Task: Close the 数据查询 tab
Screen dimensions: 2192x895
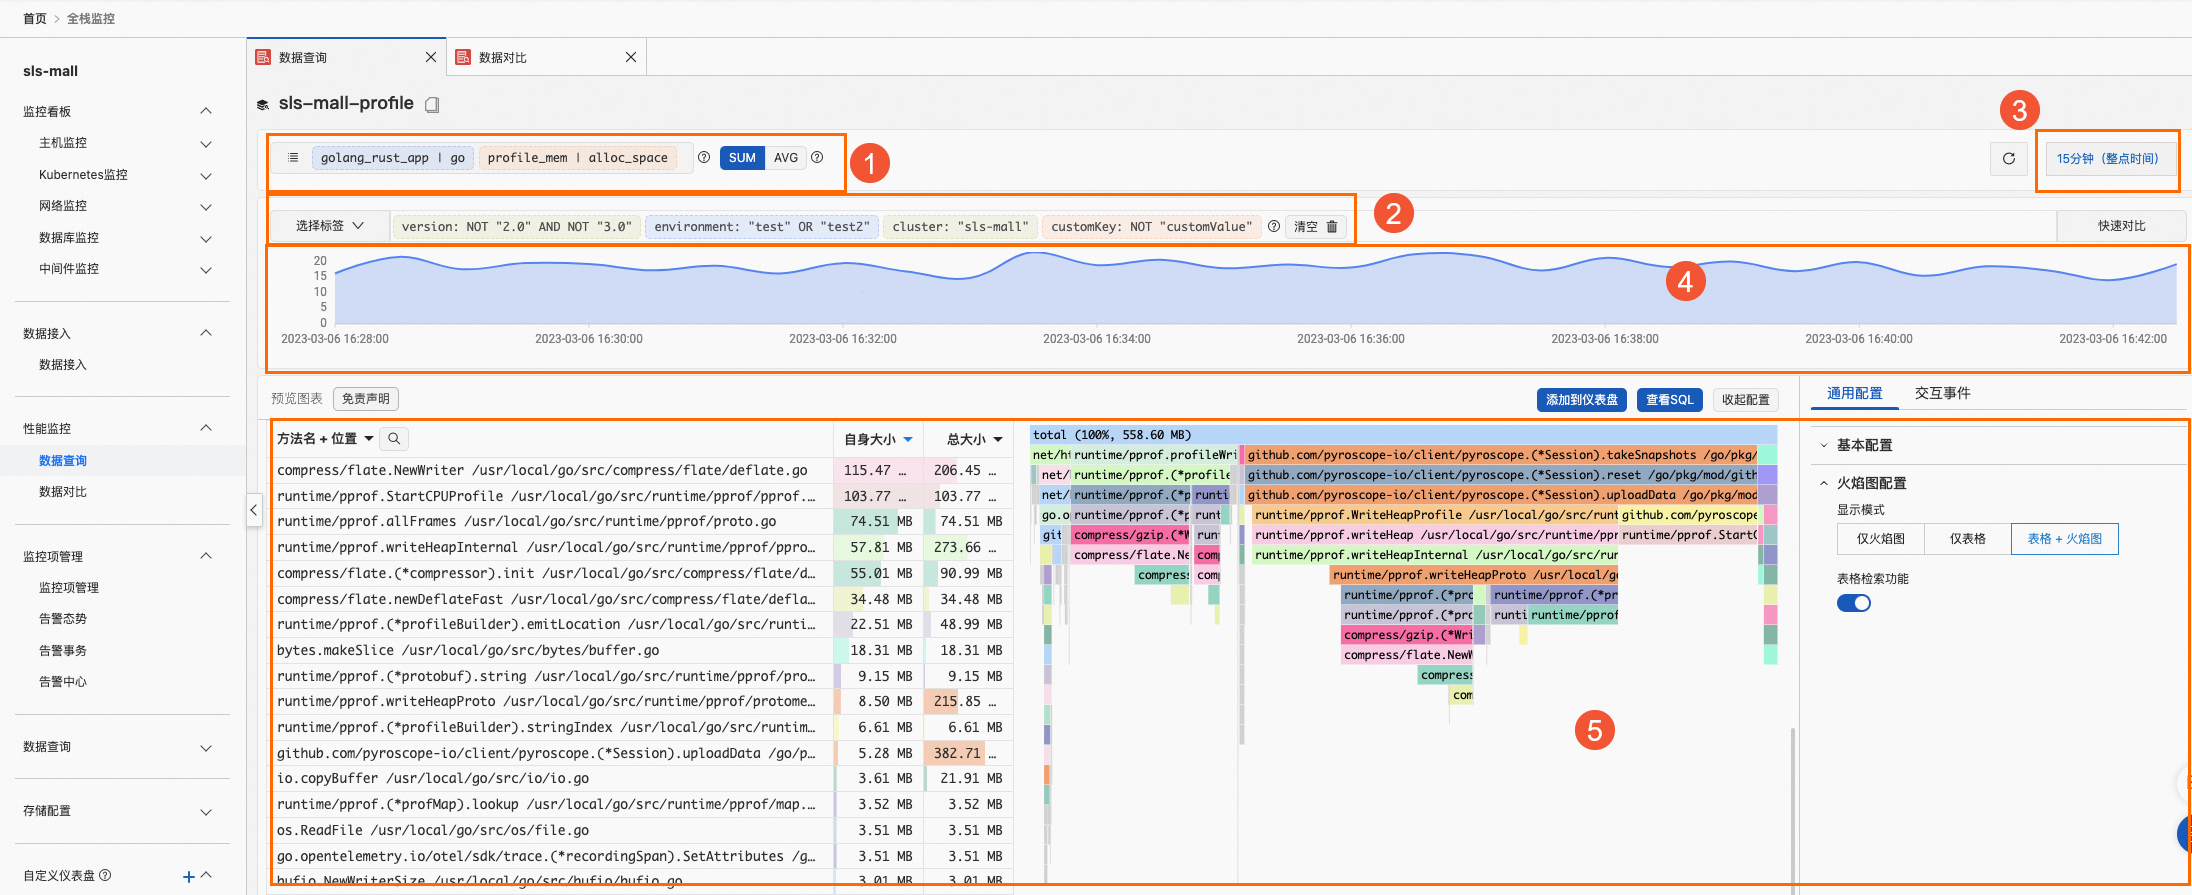Action: point(431,57)
